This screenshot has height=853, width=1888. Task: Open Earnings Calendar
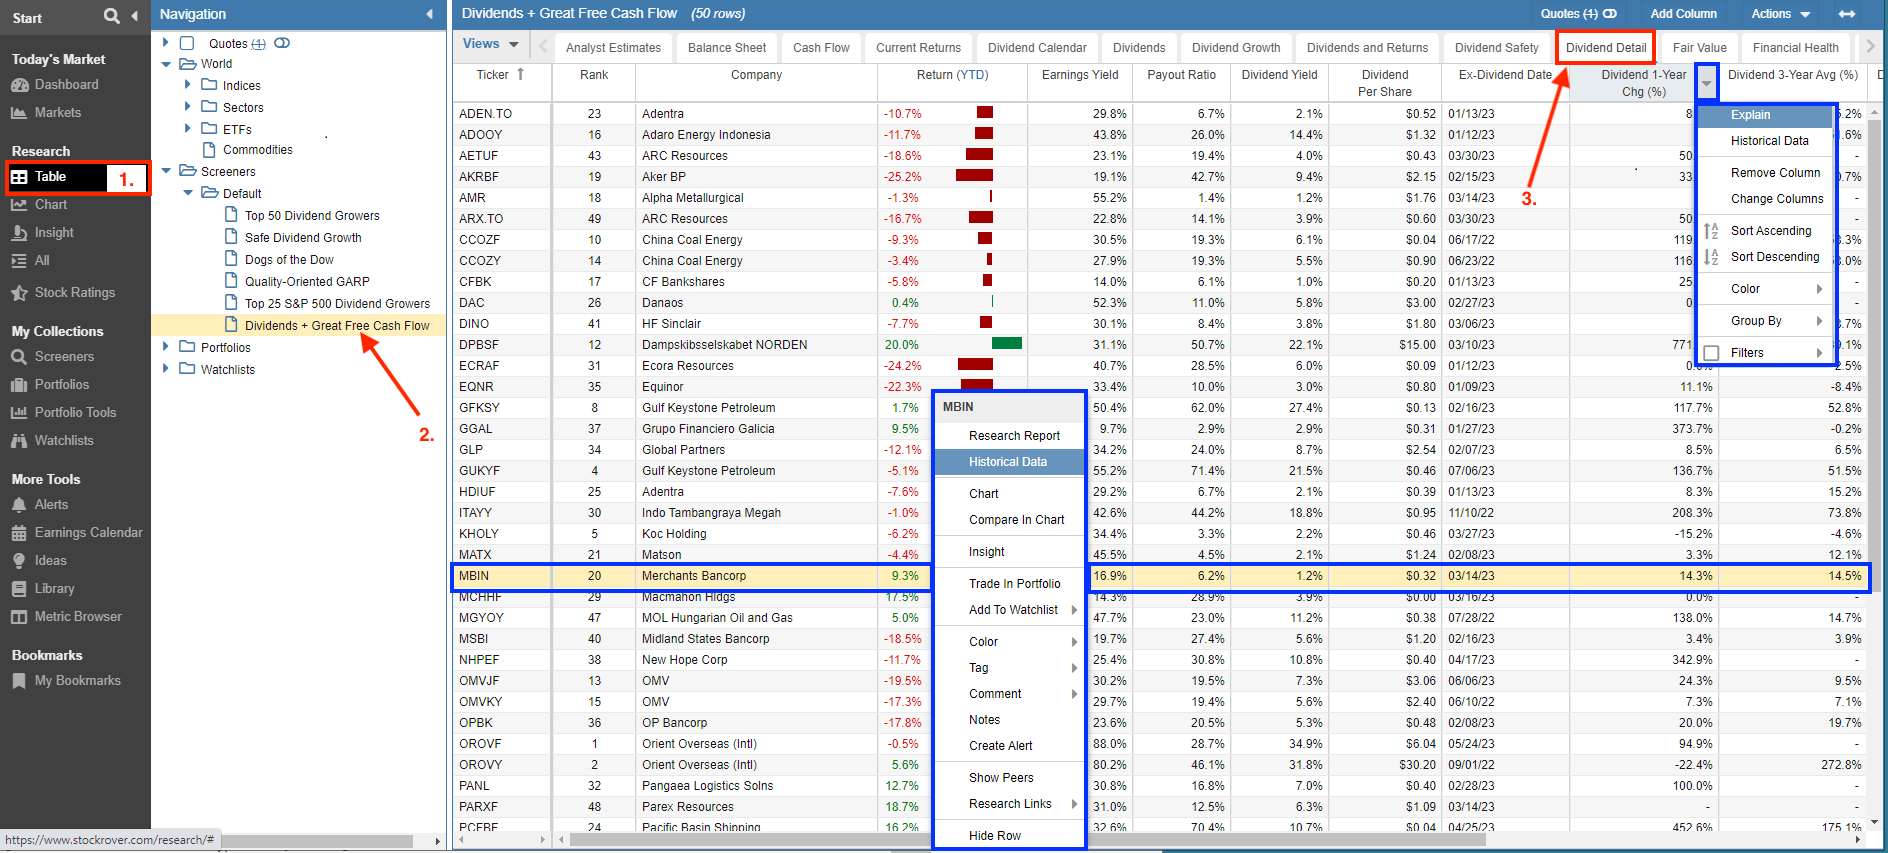pyautogui.click(x=88, y=533)
